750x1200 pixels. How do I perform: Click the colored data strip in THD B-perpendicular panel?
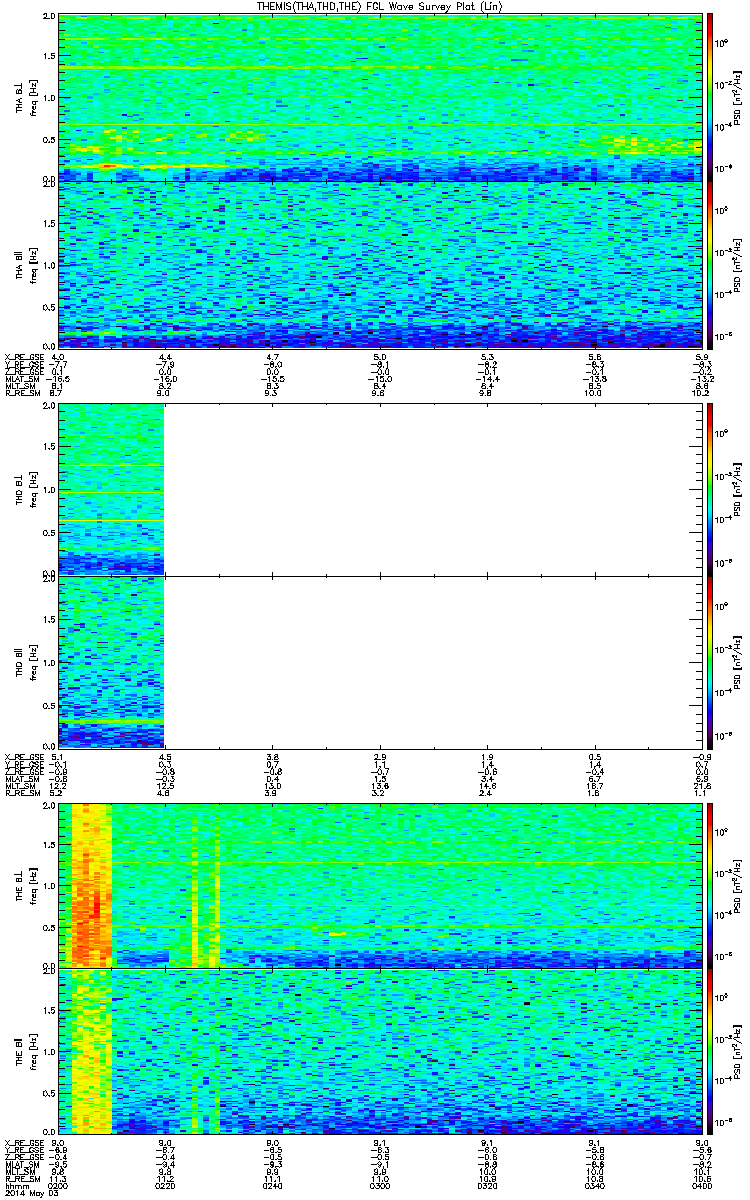click(111, 488)
